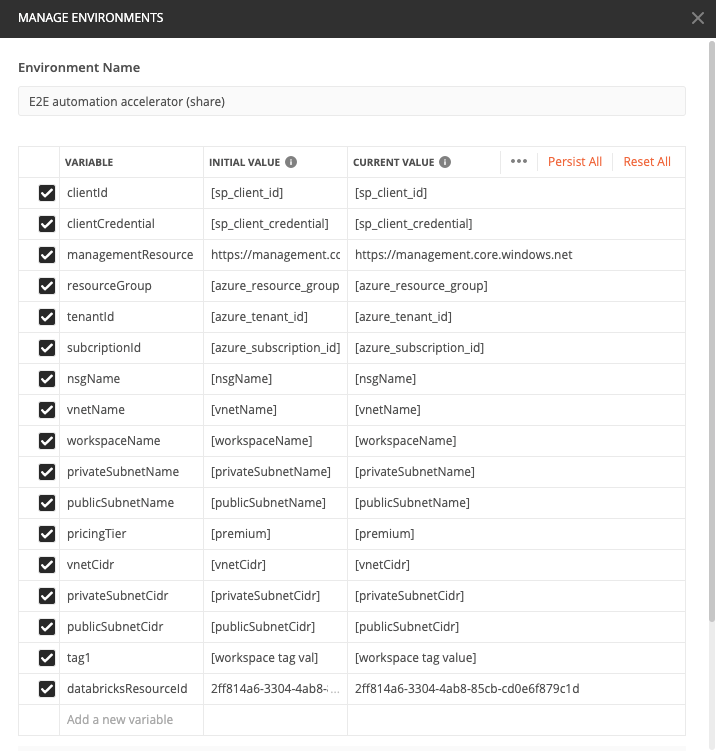This screenshot has width=716, height=751.
Task: Edit the Environment Name field
Action: [352, 101]
